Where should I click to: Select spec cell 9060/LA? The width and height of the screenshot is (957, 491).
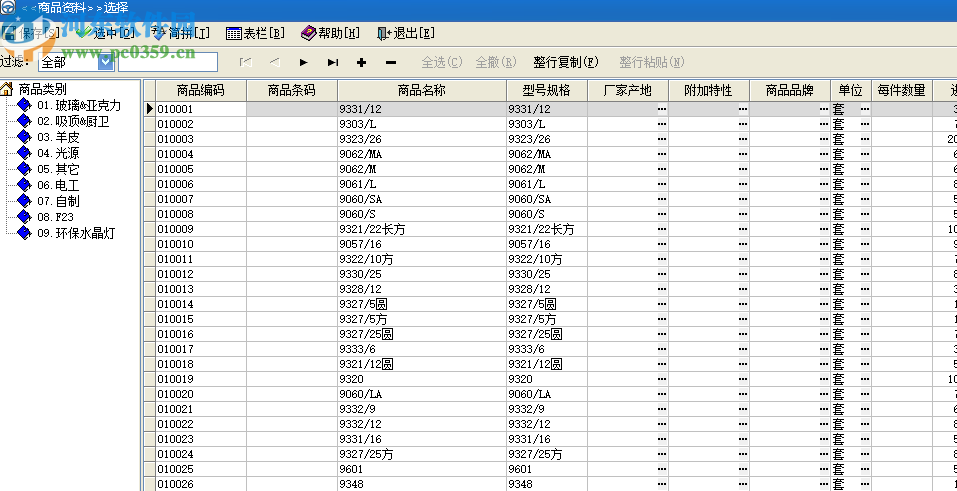[547, 395]
